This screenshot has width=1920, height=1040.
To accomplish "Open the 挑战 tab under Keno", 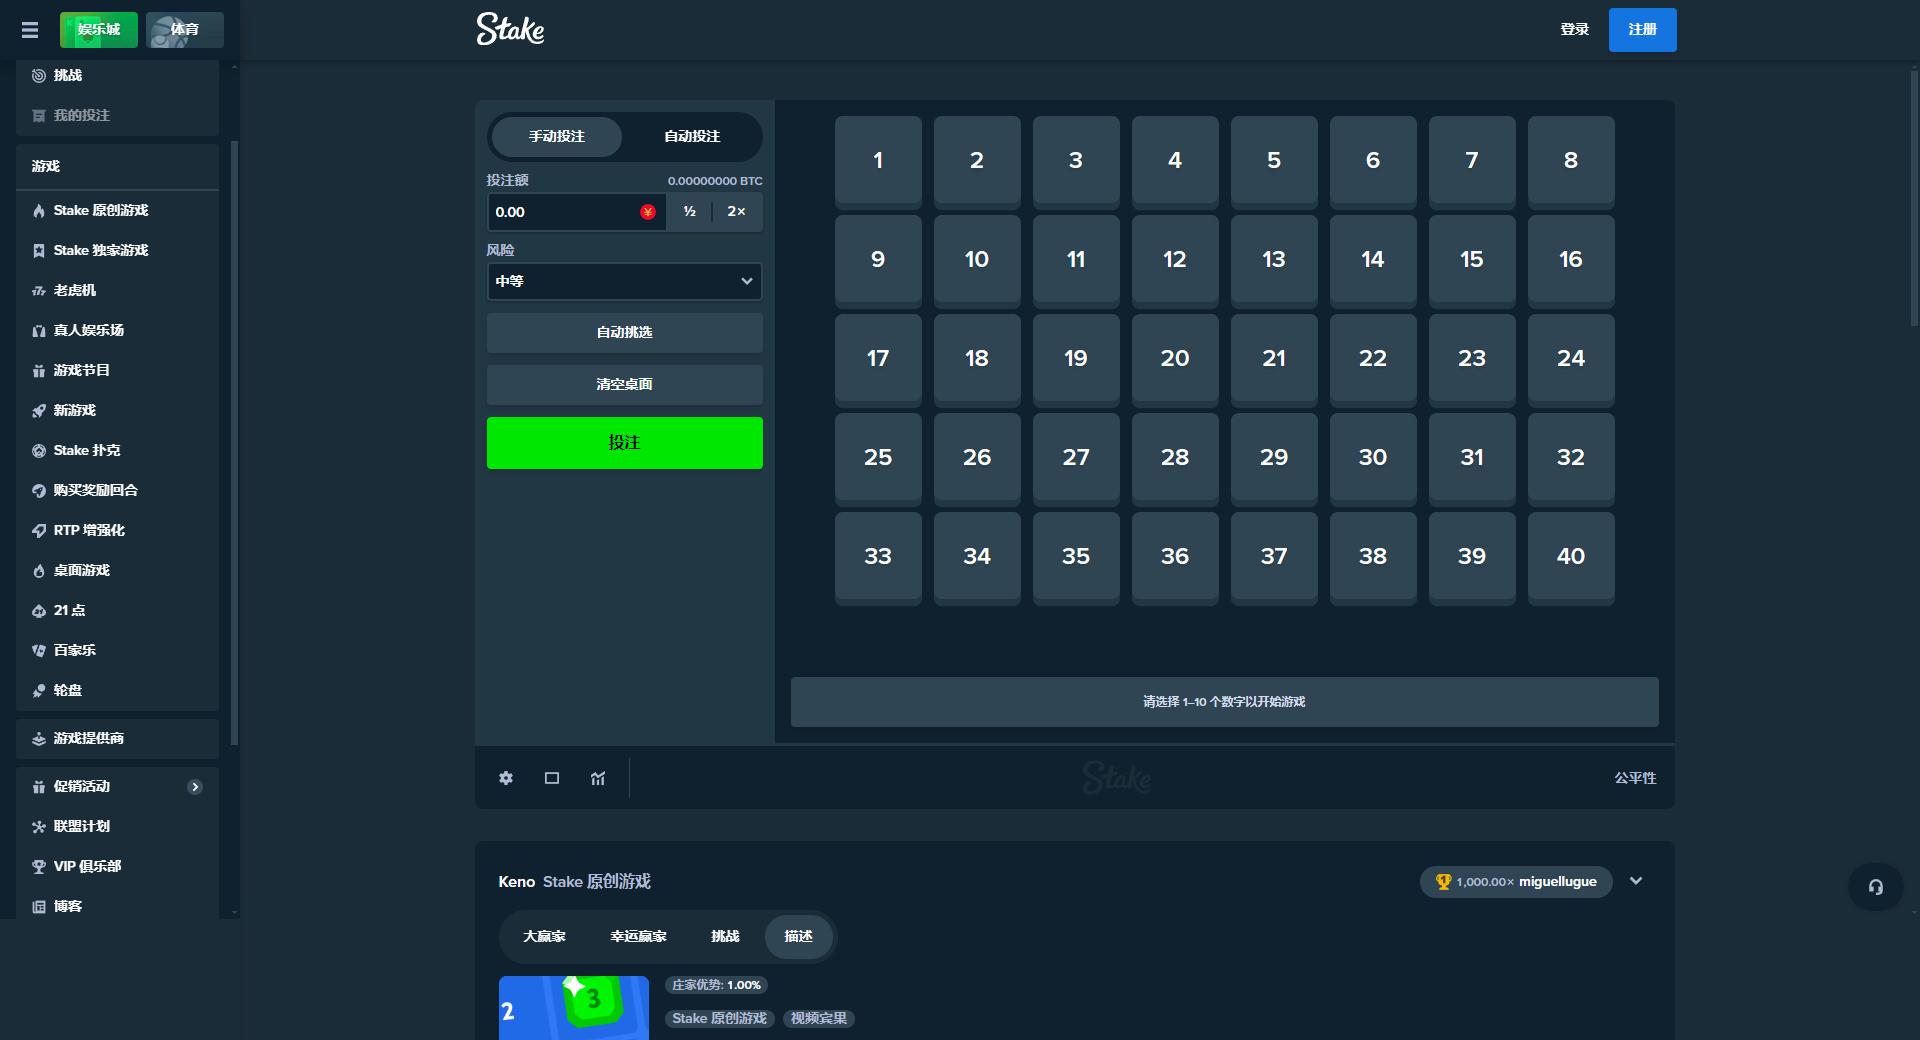I will pos(725,936).
